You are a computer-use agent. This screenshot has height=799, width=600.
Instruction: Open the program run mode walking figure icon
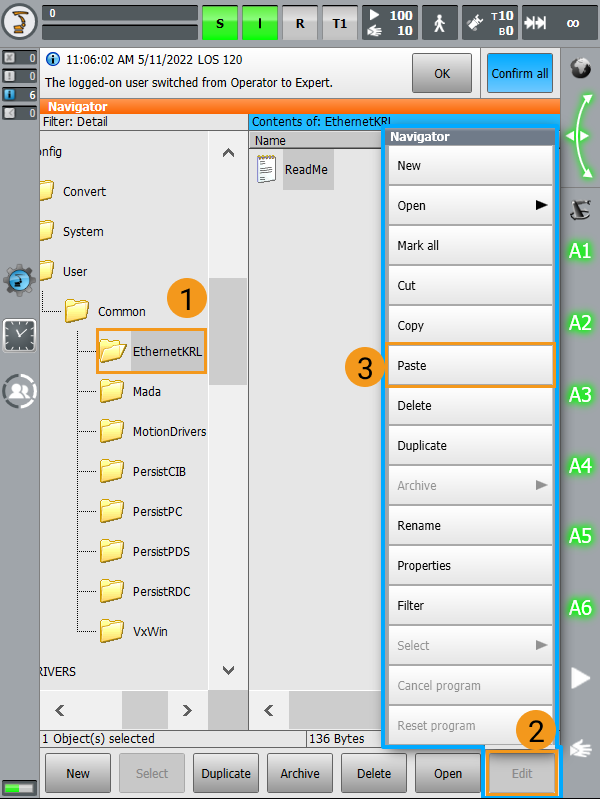[x=439, y=23]
